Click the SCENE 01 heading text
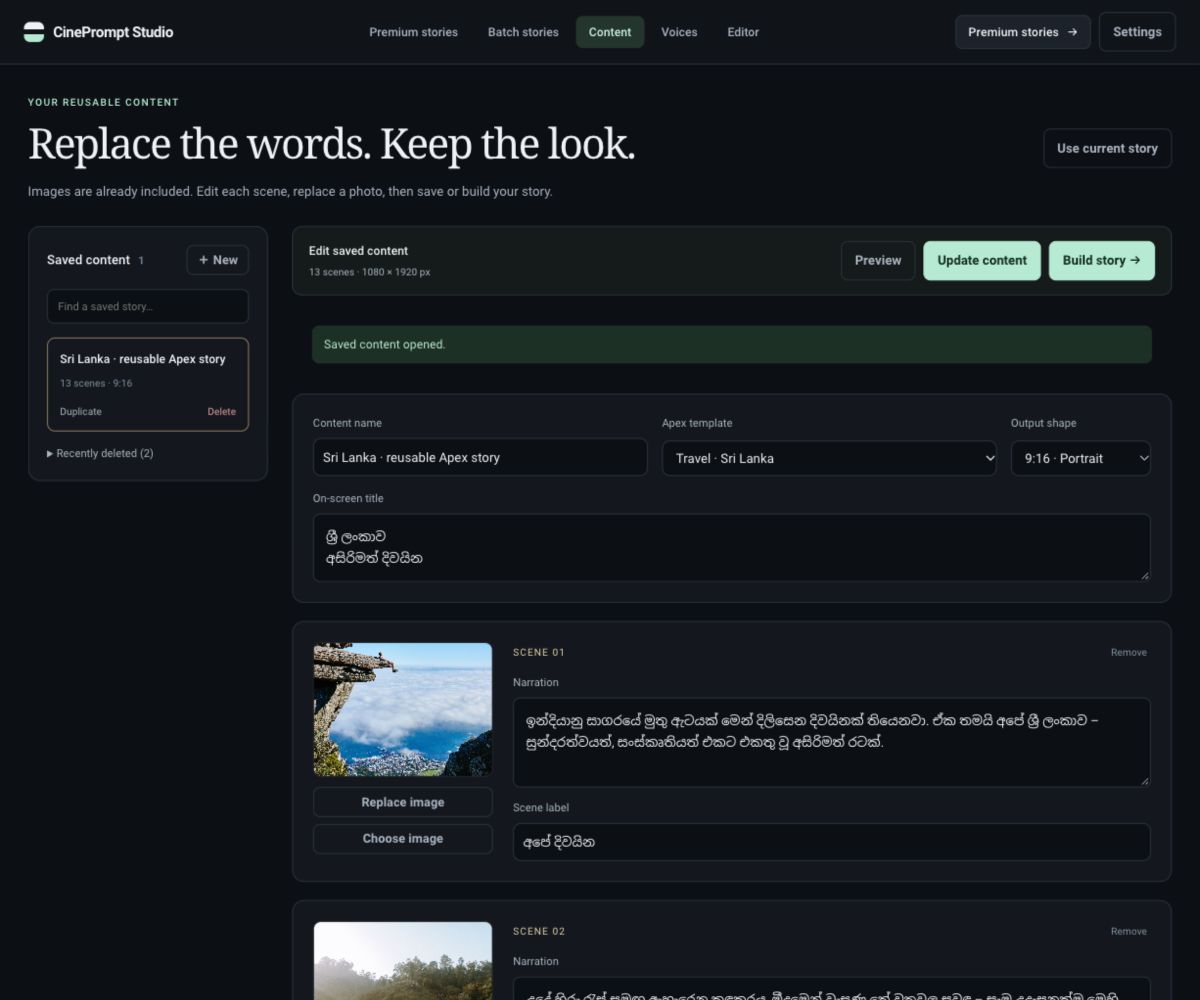Viewport: 1200px width, 1000px height. pos(539,653)
